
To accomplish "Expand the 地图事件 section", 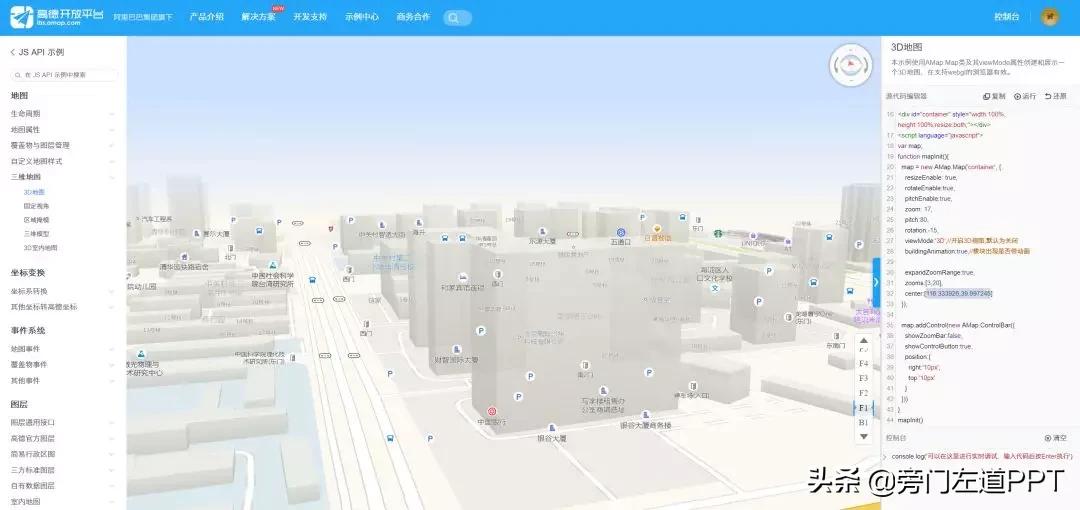I will point(63,349).
